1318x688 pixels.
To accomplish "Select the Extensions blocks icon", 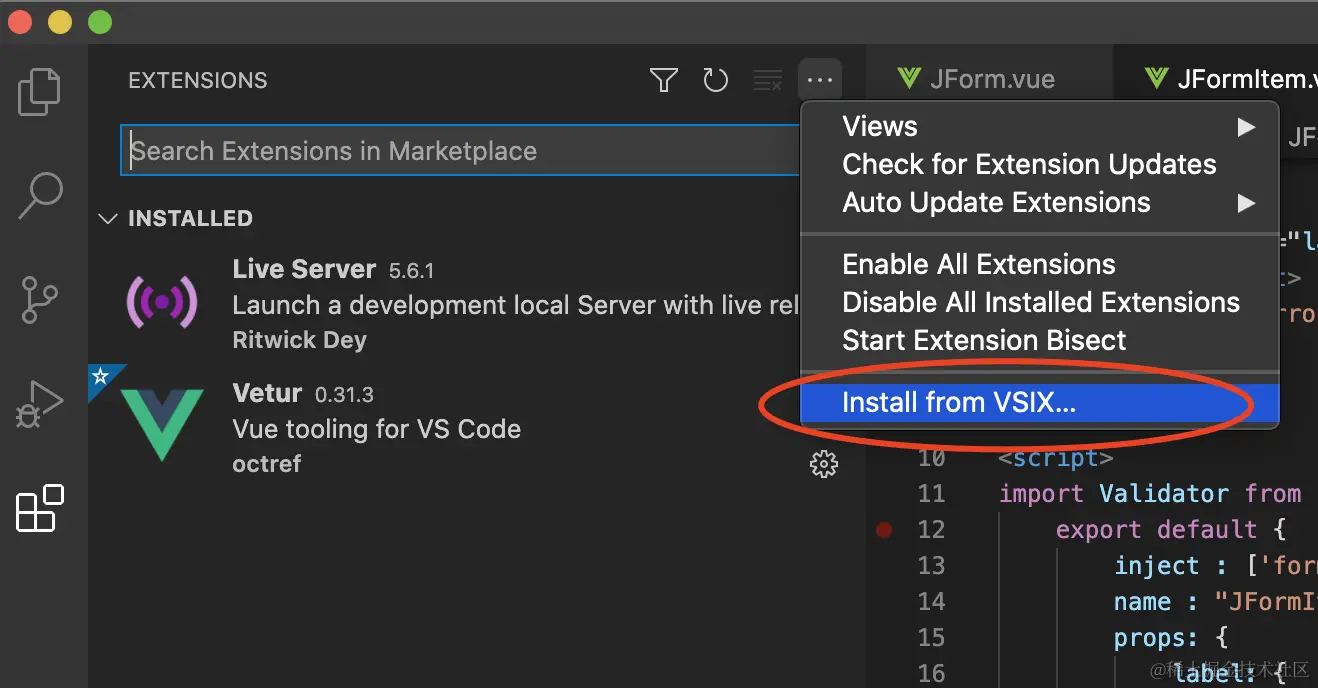I will [41, 508].
